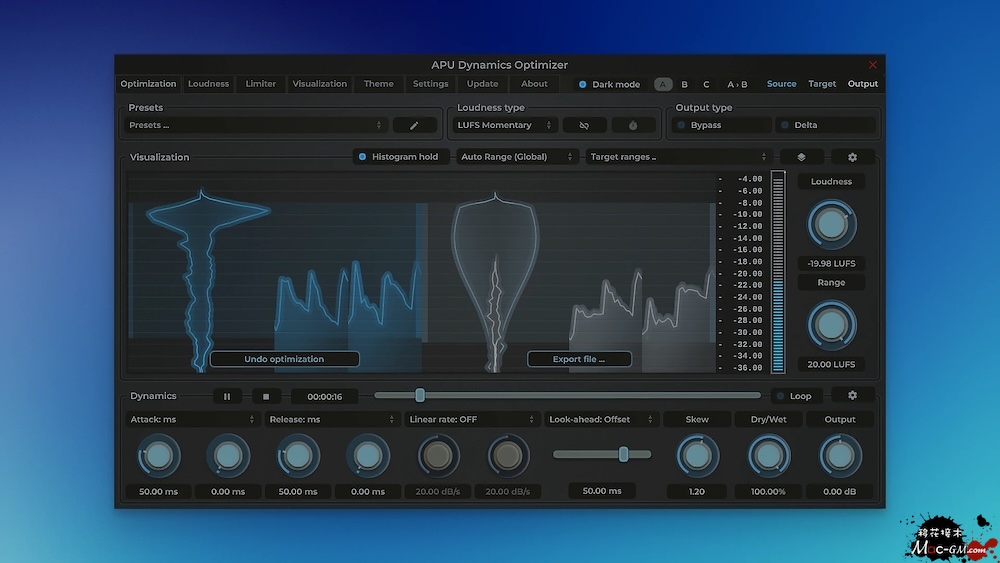Open the Settings tab
This screenshot has width=1000, height=563.
(x=430, y=84)
